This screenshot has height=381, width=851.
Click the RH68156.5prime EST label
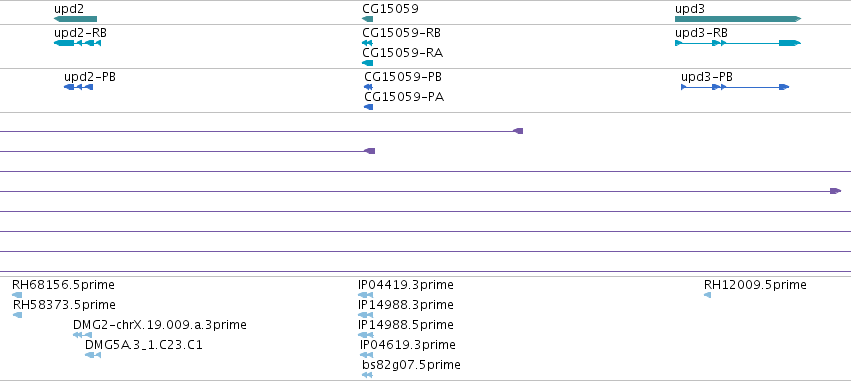coord(63,284)
